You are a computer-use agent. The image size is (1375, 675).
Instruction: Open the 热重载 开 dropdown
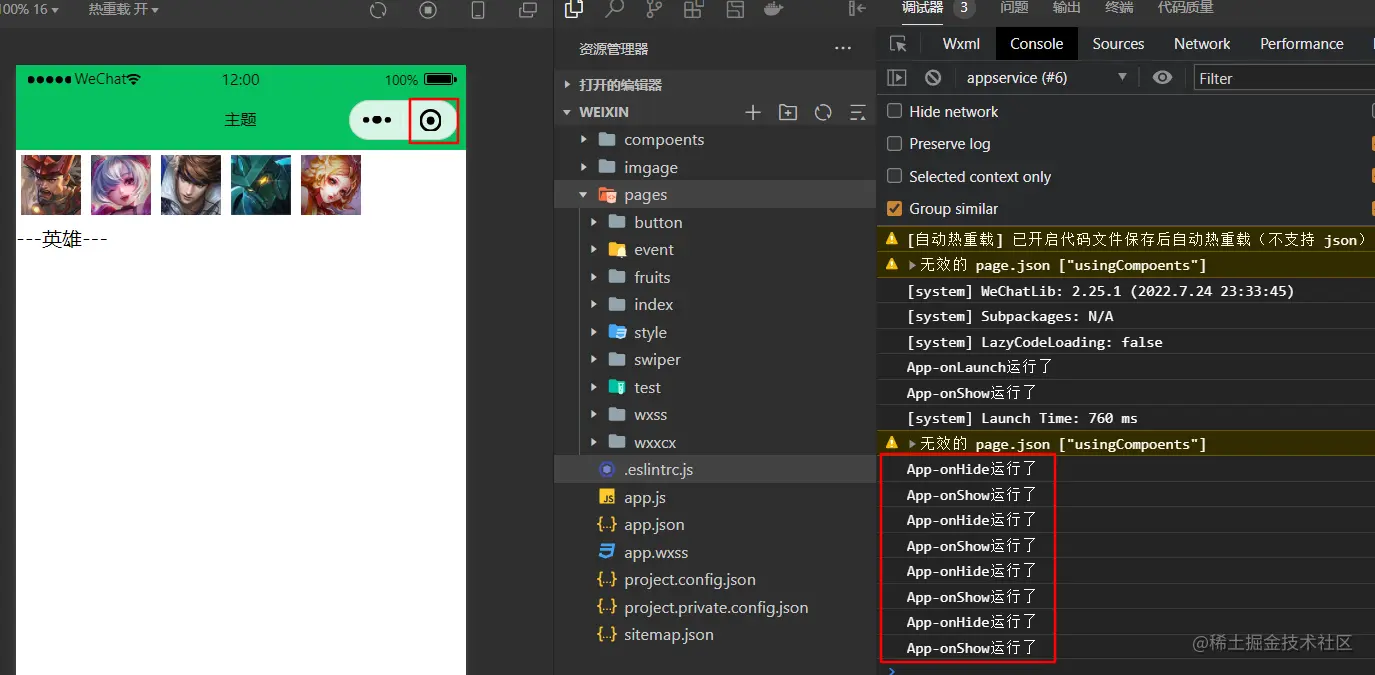coord(123,9)
